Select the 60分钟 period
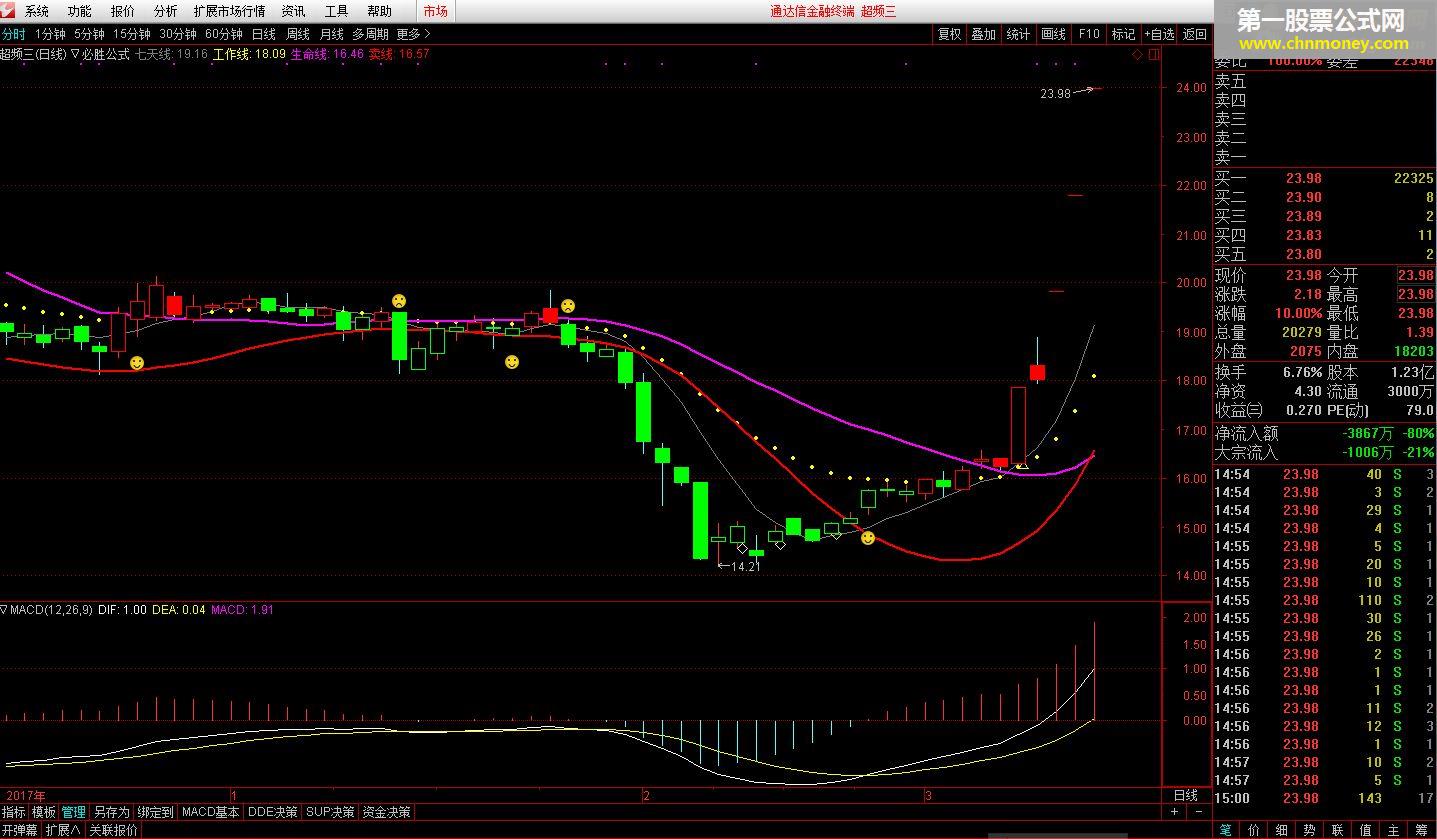This screenshot has height=839, width=1437. tap(224, 34)
